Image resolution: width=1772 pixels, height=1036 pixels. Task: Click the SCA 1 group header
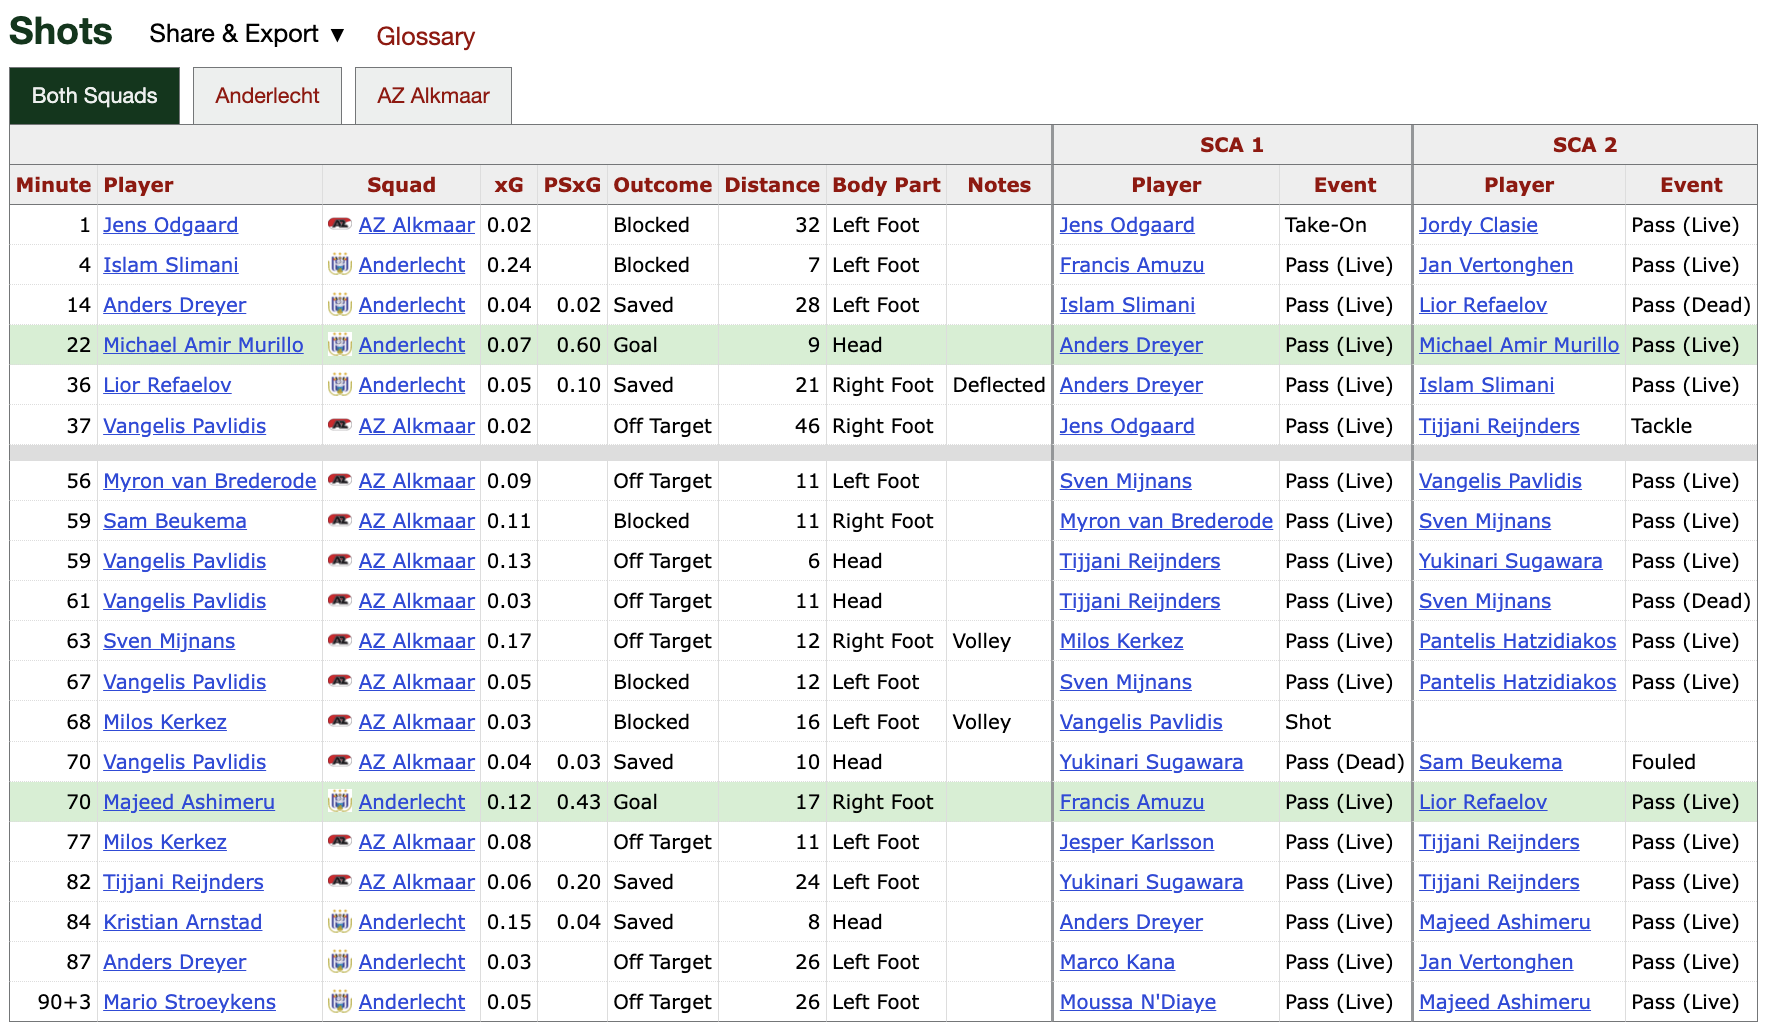point(1231,145)
